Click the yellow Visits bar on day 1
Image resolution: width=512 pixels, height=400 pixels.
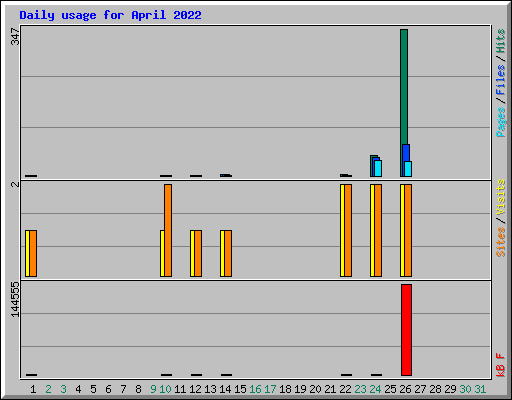coord(27,253)
